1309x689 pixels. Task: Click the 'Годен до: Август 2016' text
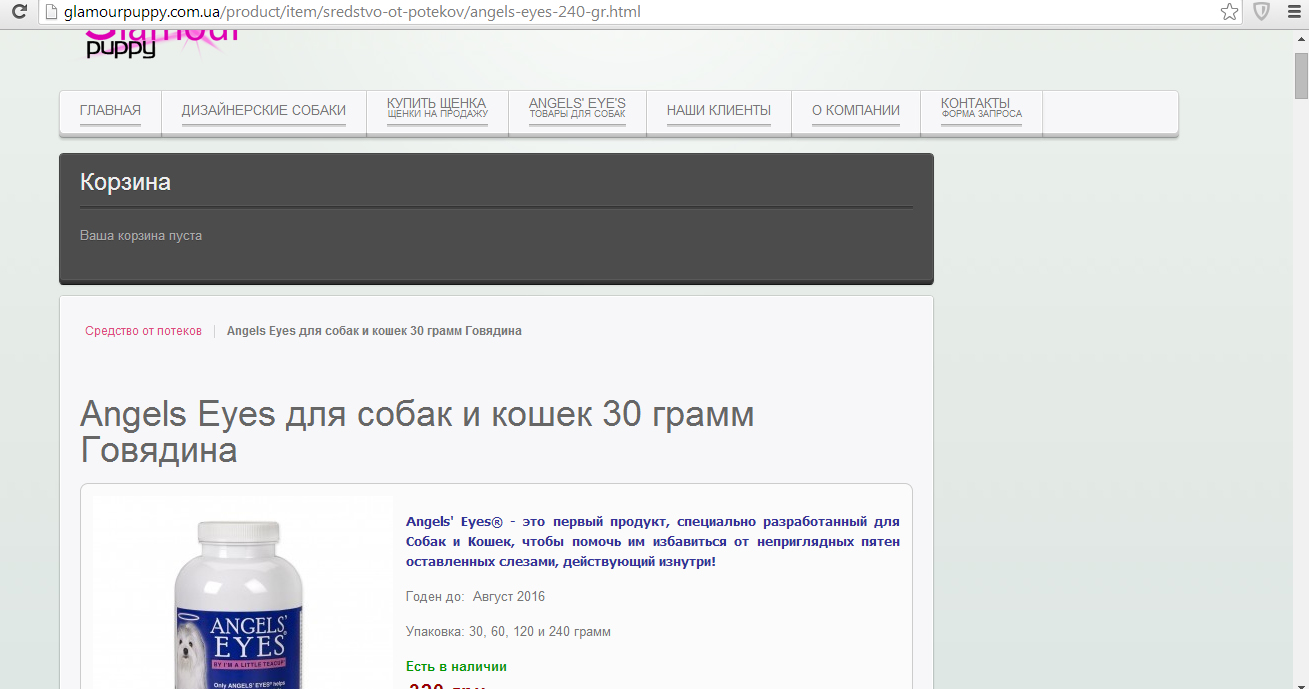tap(475, 597)
